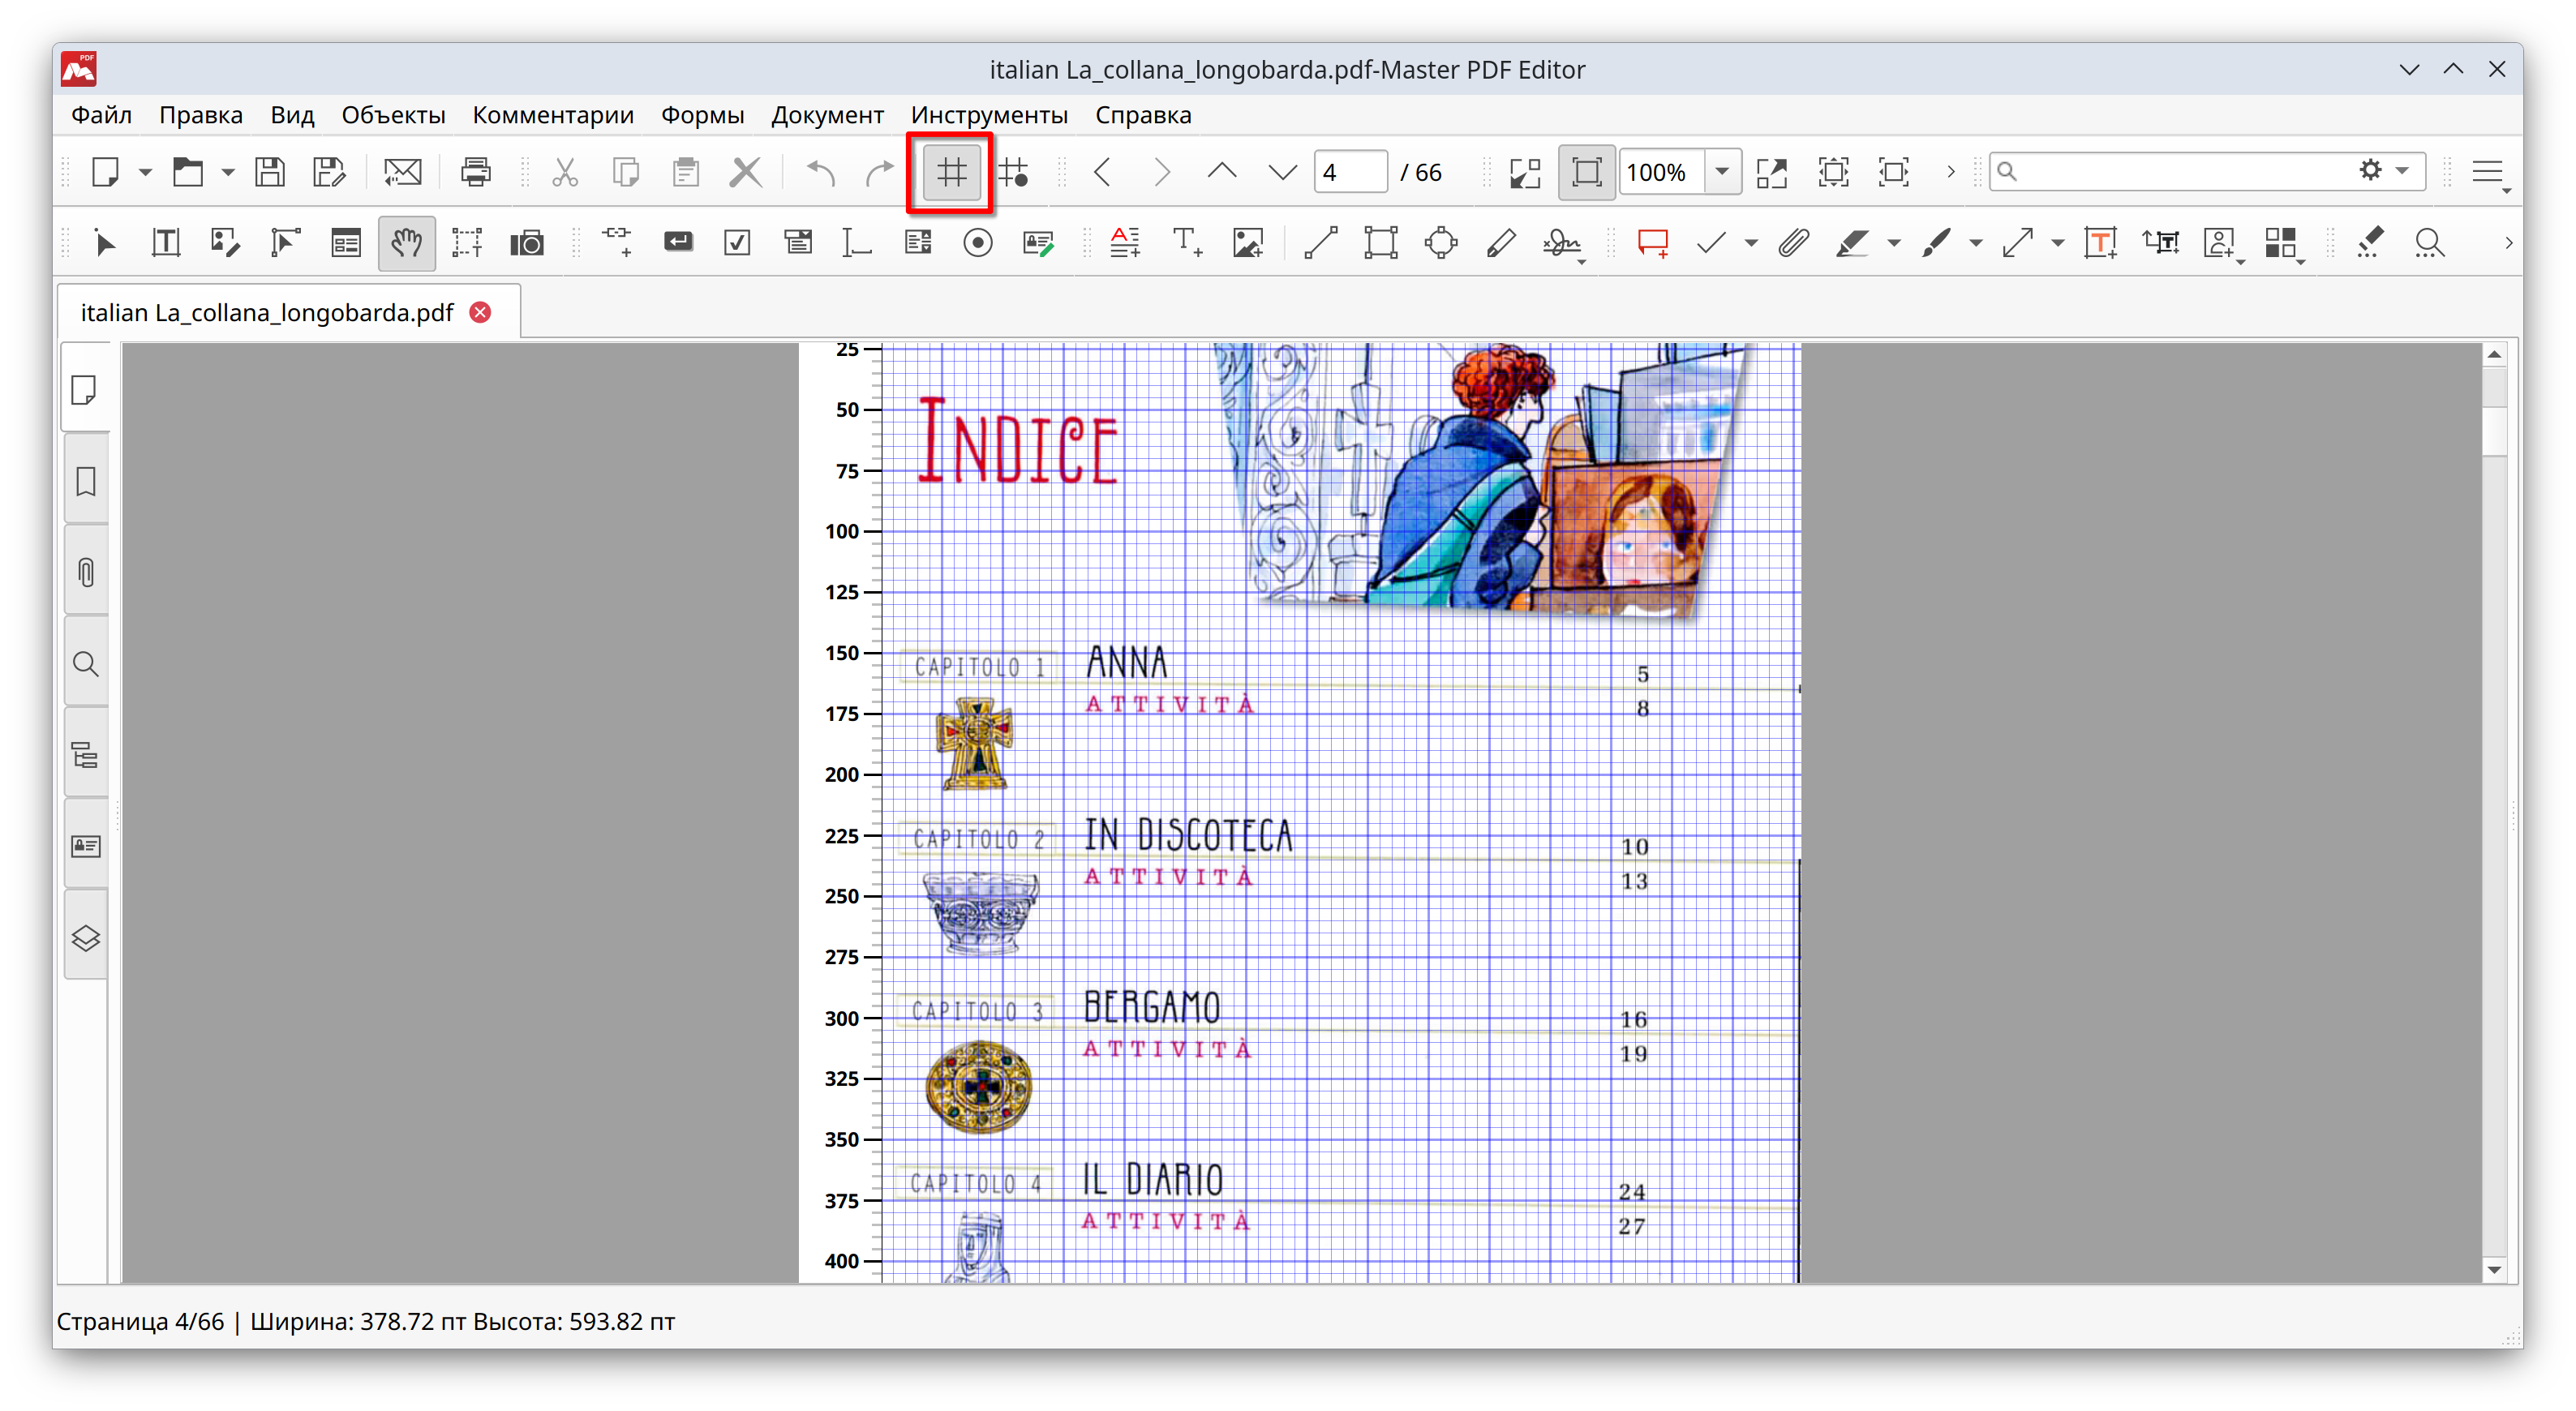Viewport: 2576px width, 1411px height.
Task: Click the Save As floppy-with-pencil icon
Action: (329, 172)
